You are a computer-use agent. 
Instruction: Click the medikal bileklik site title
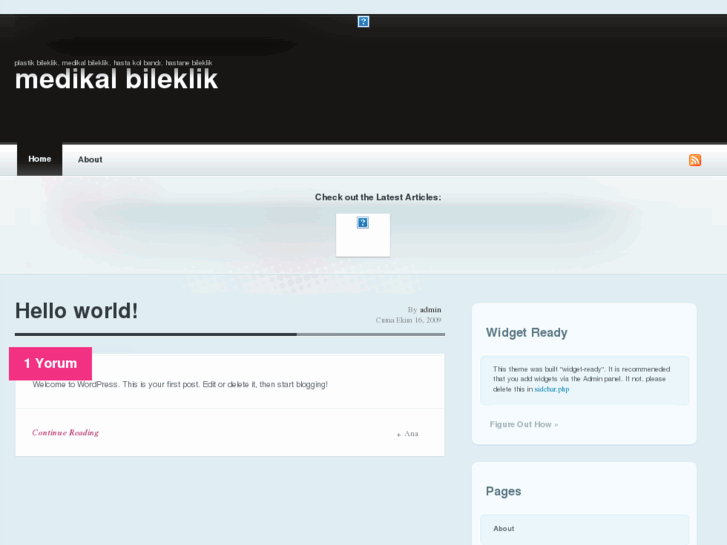coord(116,79)
